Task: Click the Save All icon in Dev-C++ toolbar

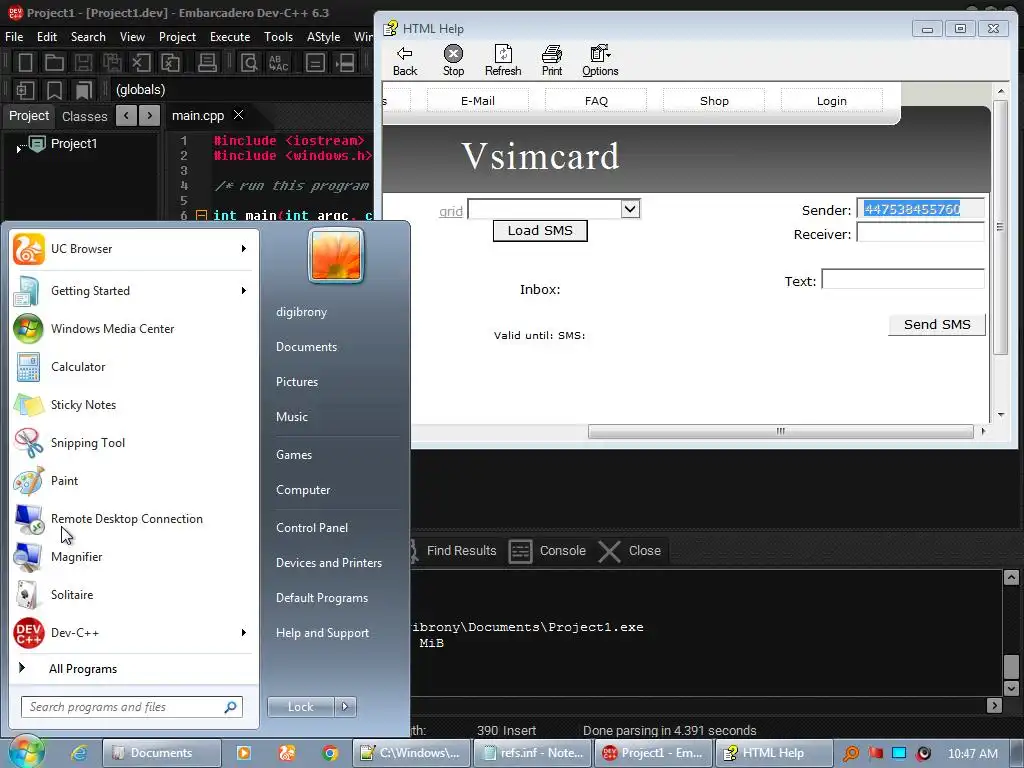Action: tap(112, 63)
